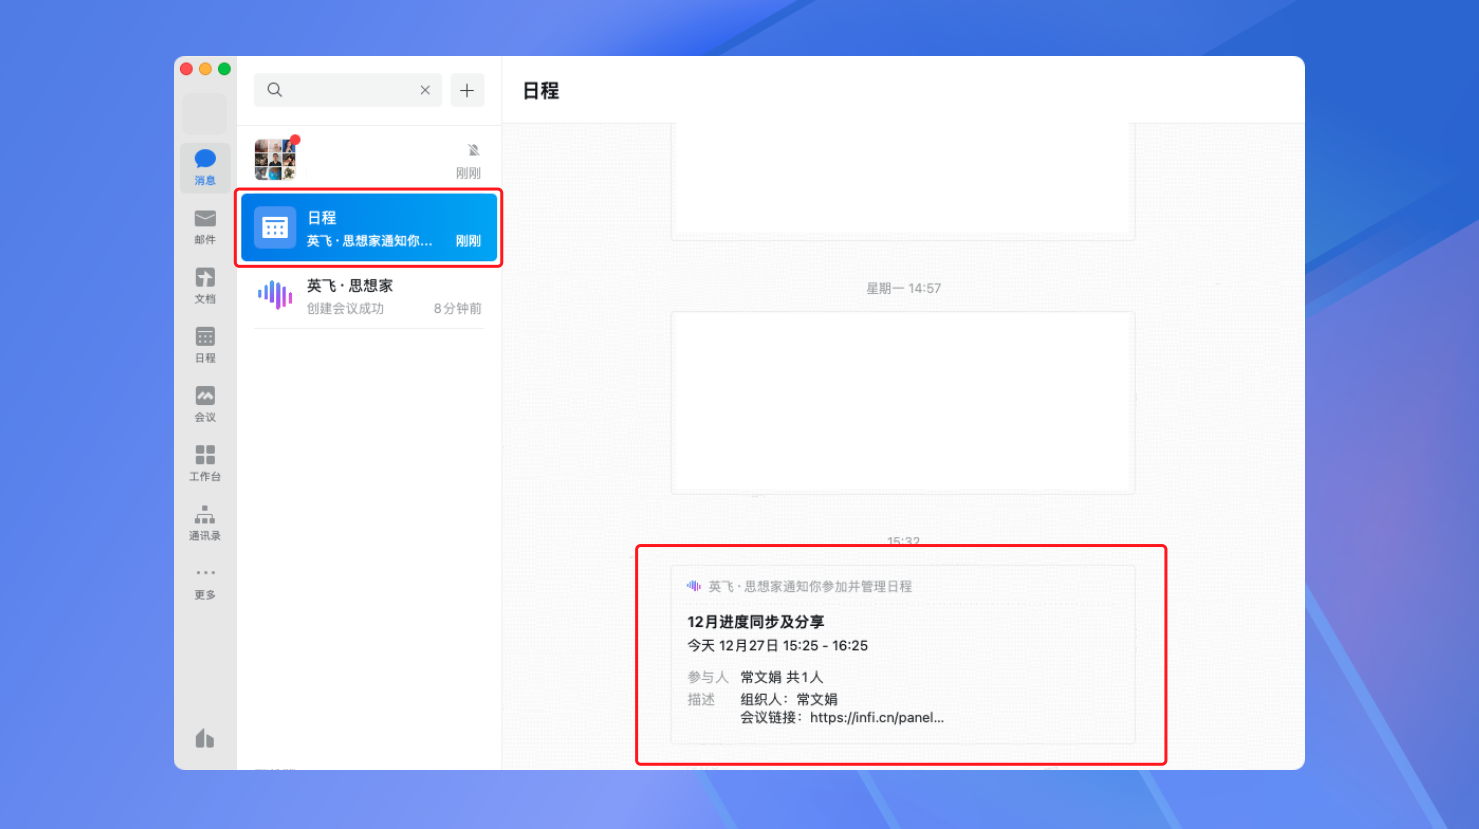The width and height of the screenshot is (1479, 829).
Task: Click the 日程 header title
Action: [x=541, y=91]
